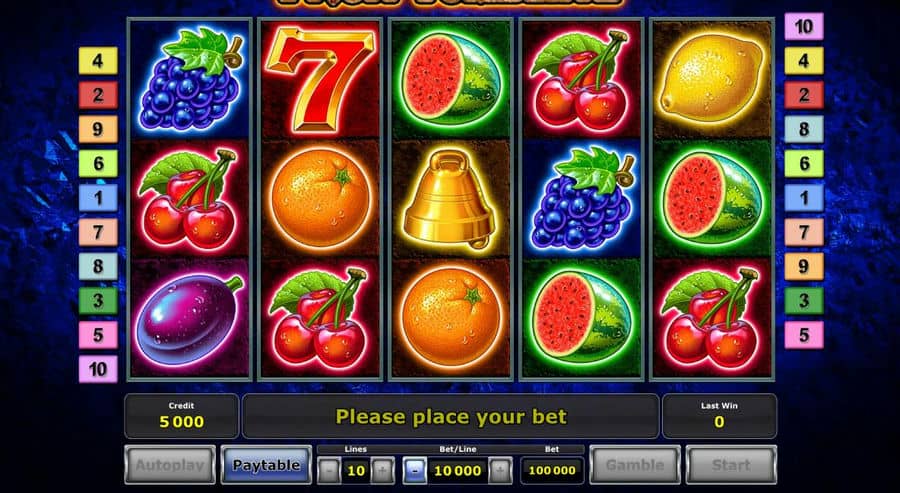Click the red 7 symbol
The image size is (900, 493).
pos(320,79)
